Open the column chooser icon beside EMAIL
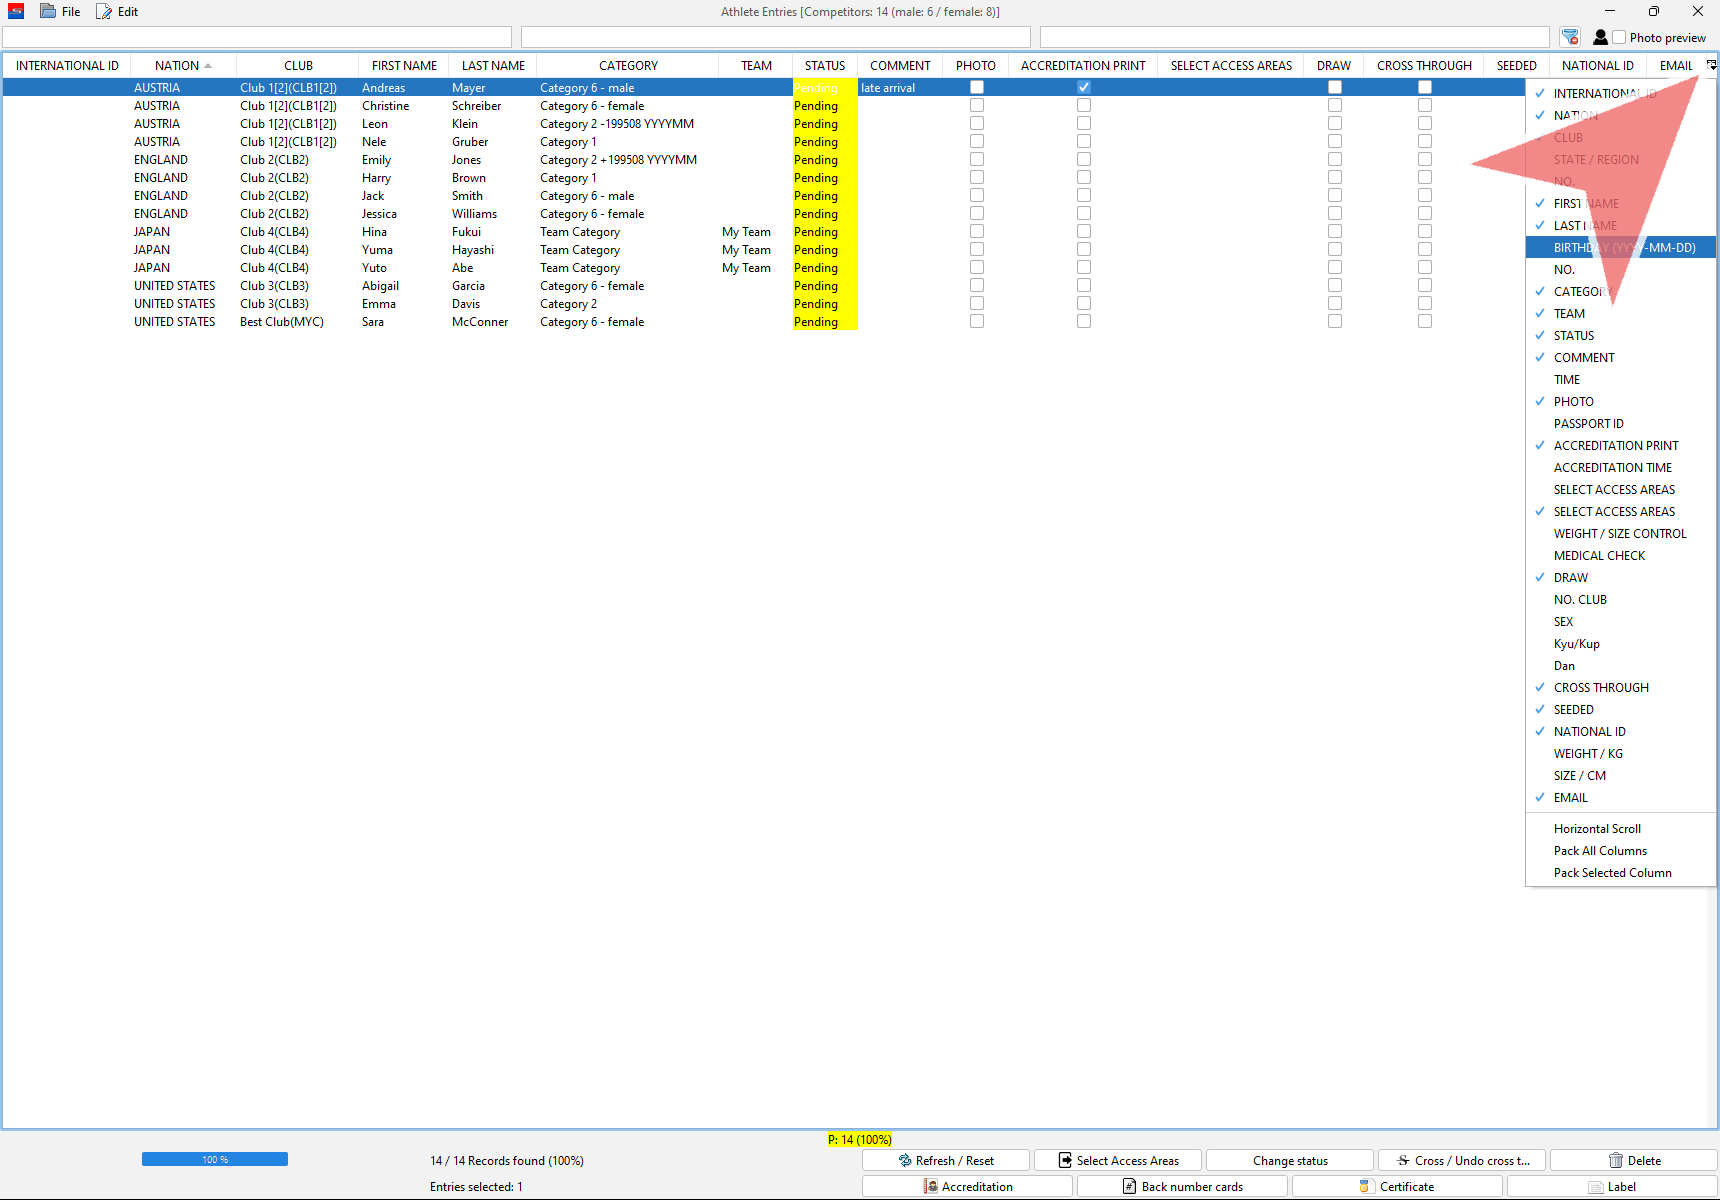Screen dimensions: 1720x1200 [x=1711, y=65]
